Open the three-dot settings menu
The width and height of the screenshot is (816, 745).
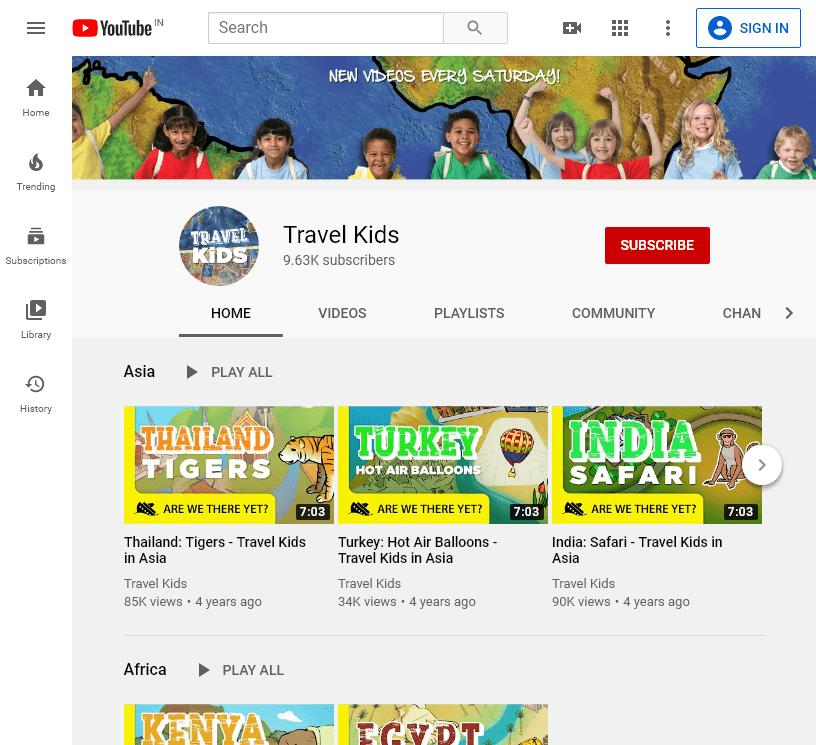coord(668,28)
